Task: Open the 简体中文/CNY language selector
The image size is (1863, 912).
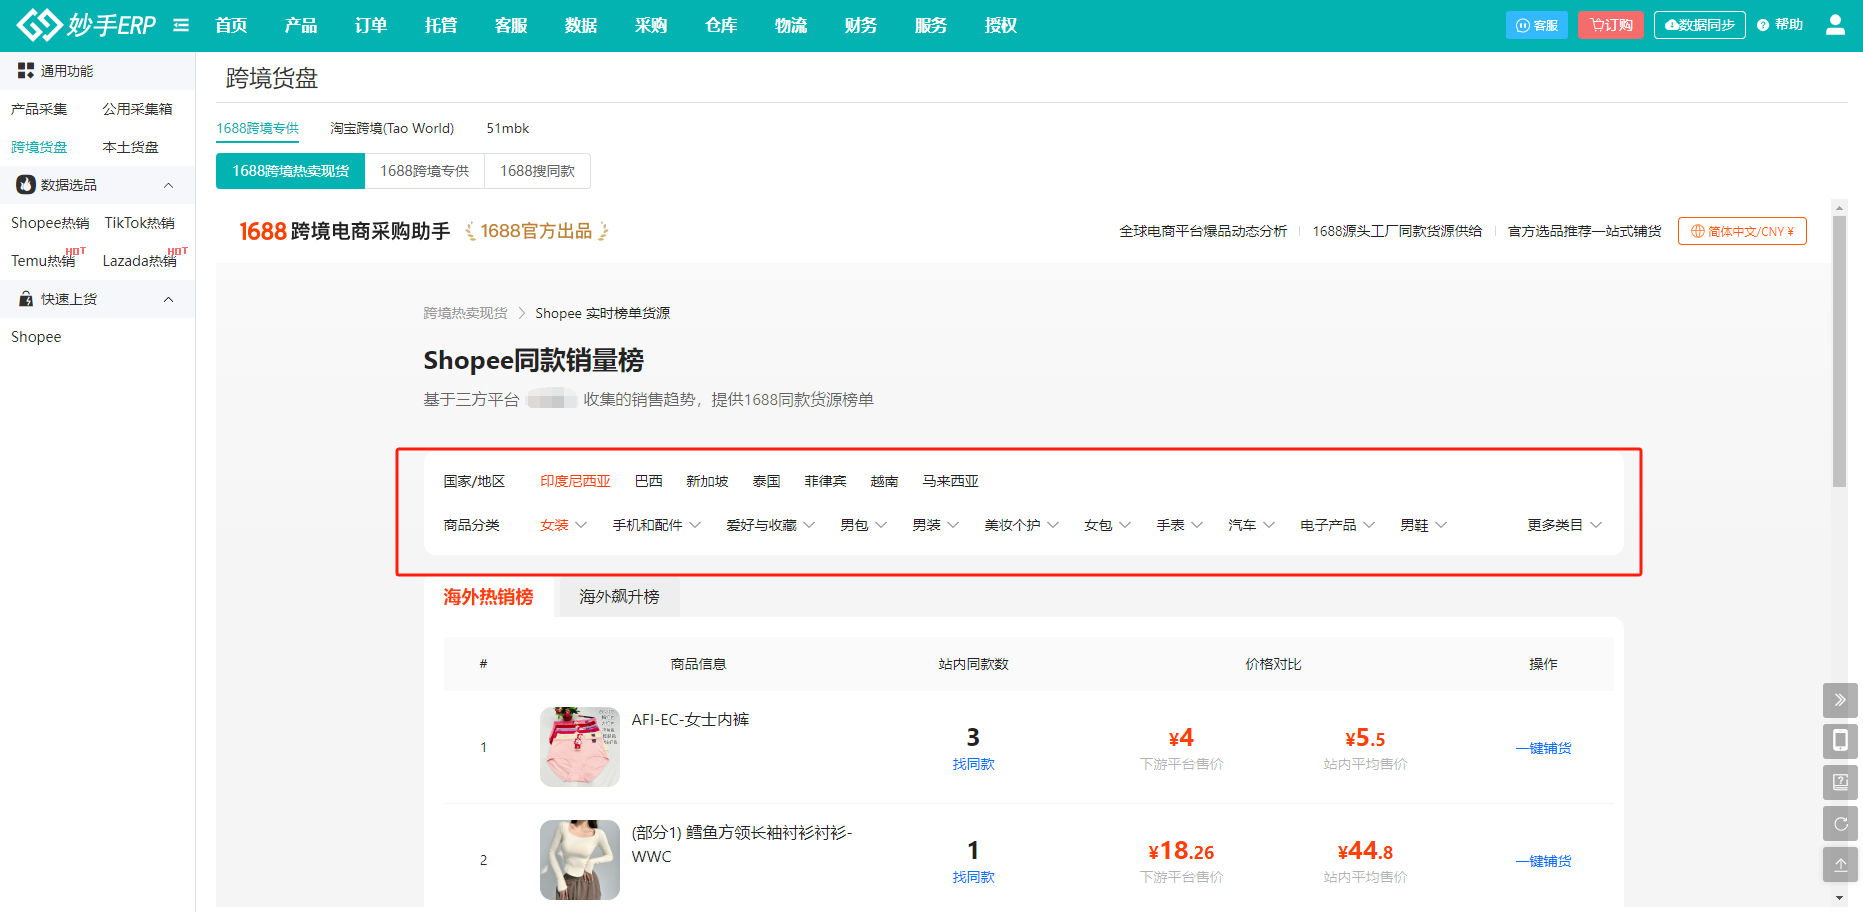Action: [x=1742, y=231]
